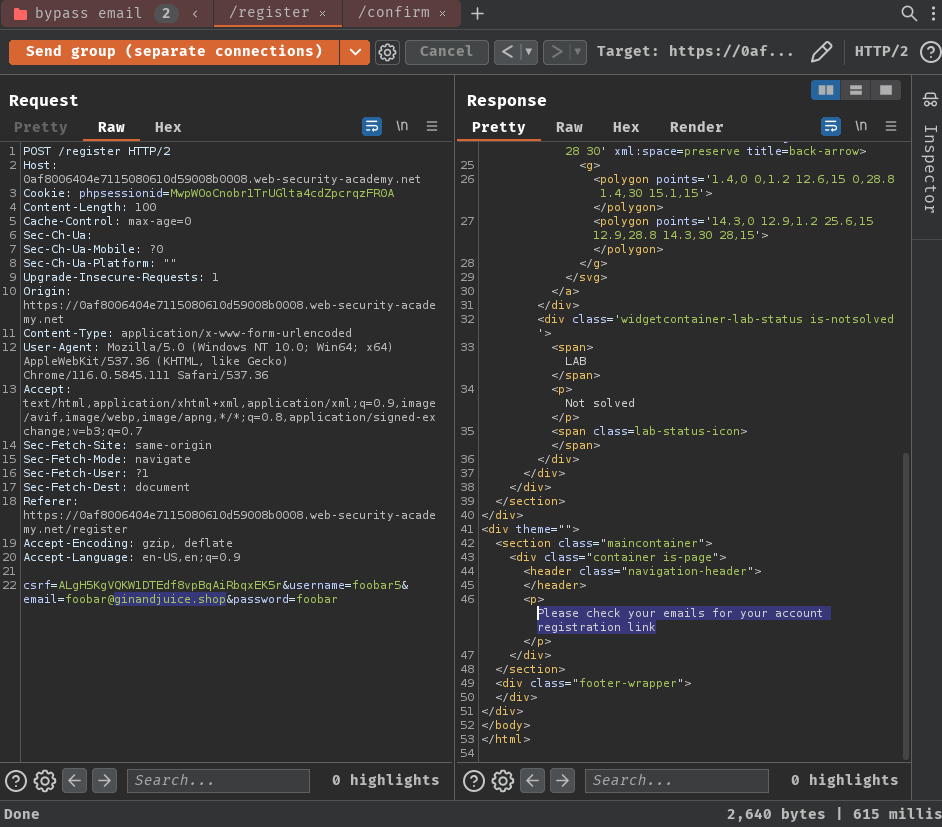Screen dimensions: 942x827
Task: Select the Hex tab in Response
Action: (x=625, y=127)
